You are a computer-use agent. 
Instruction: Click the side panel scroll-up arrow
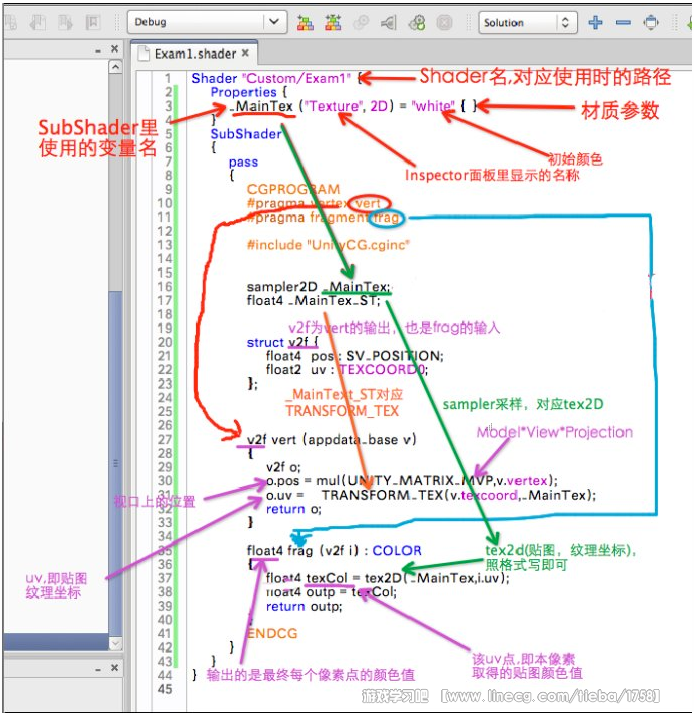pos(116,67)
